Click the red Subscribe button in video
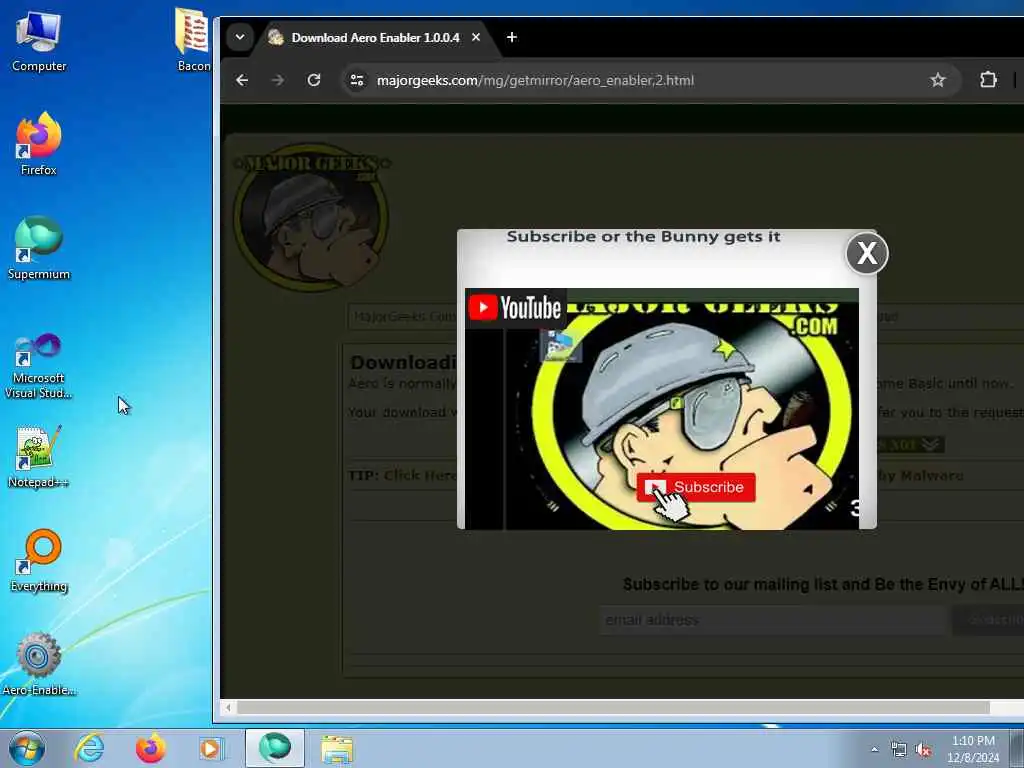 point(696,487)
